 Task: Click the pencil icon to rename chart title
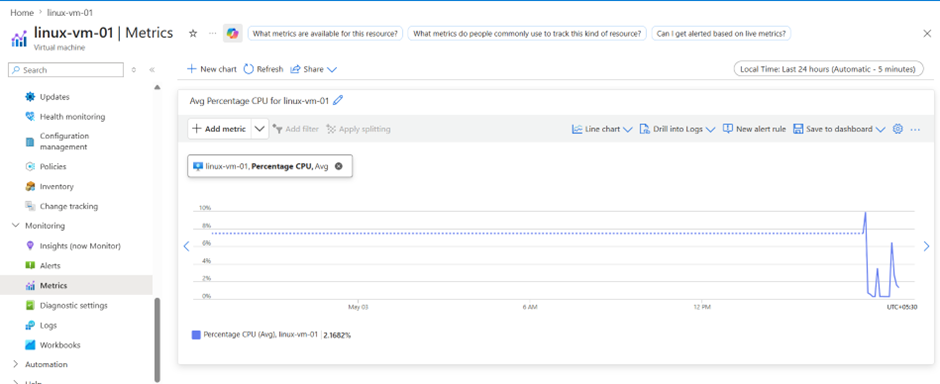click(338, 101)
